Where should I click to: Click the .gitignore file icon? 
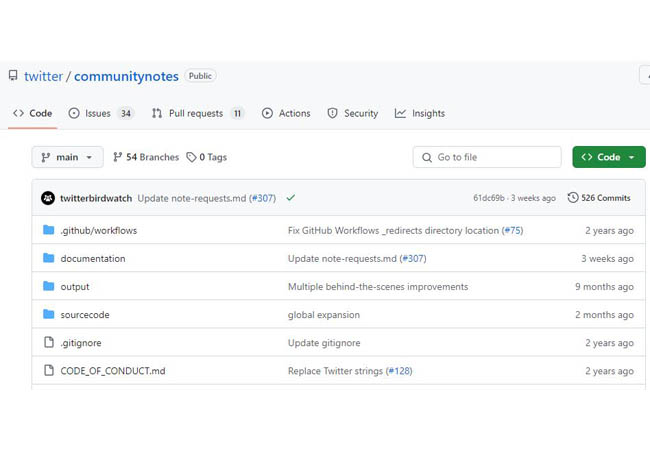48,342
